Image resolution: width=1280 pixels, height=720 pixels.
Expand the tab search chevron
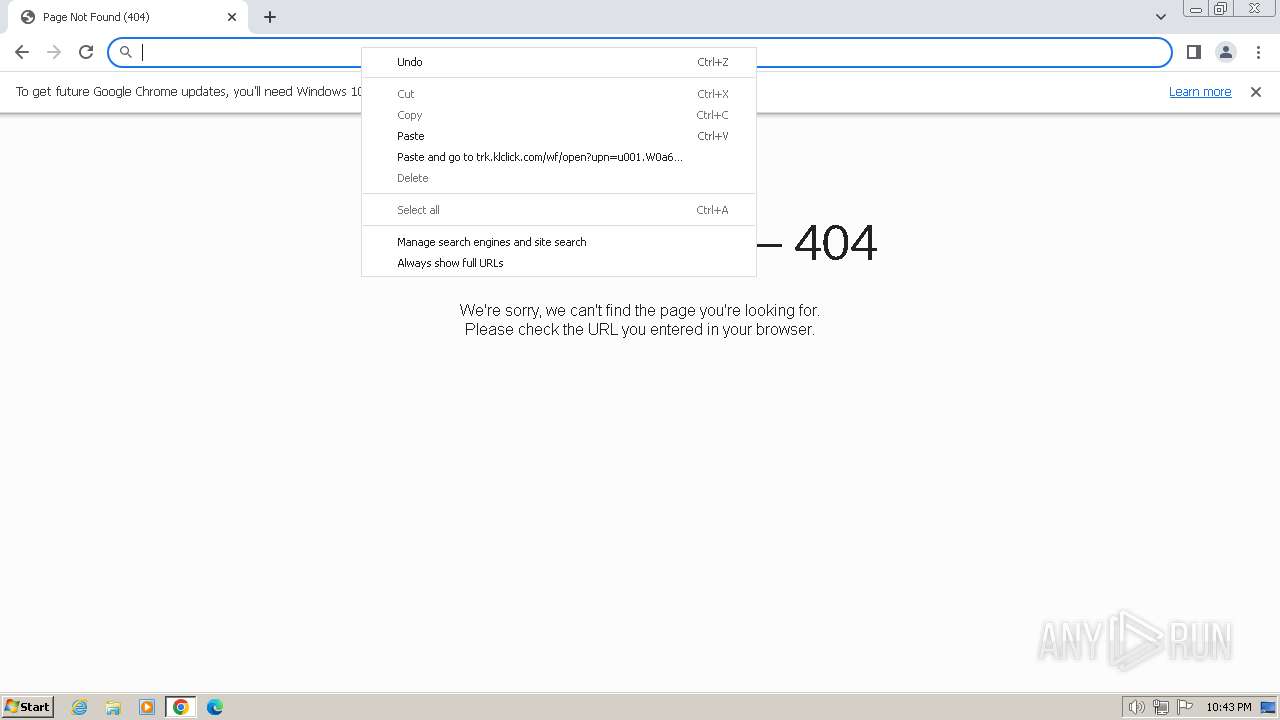coord(1161,17)
